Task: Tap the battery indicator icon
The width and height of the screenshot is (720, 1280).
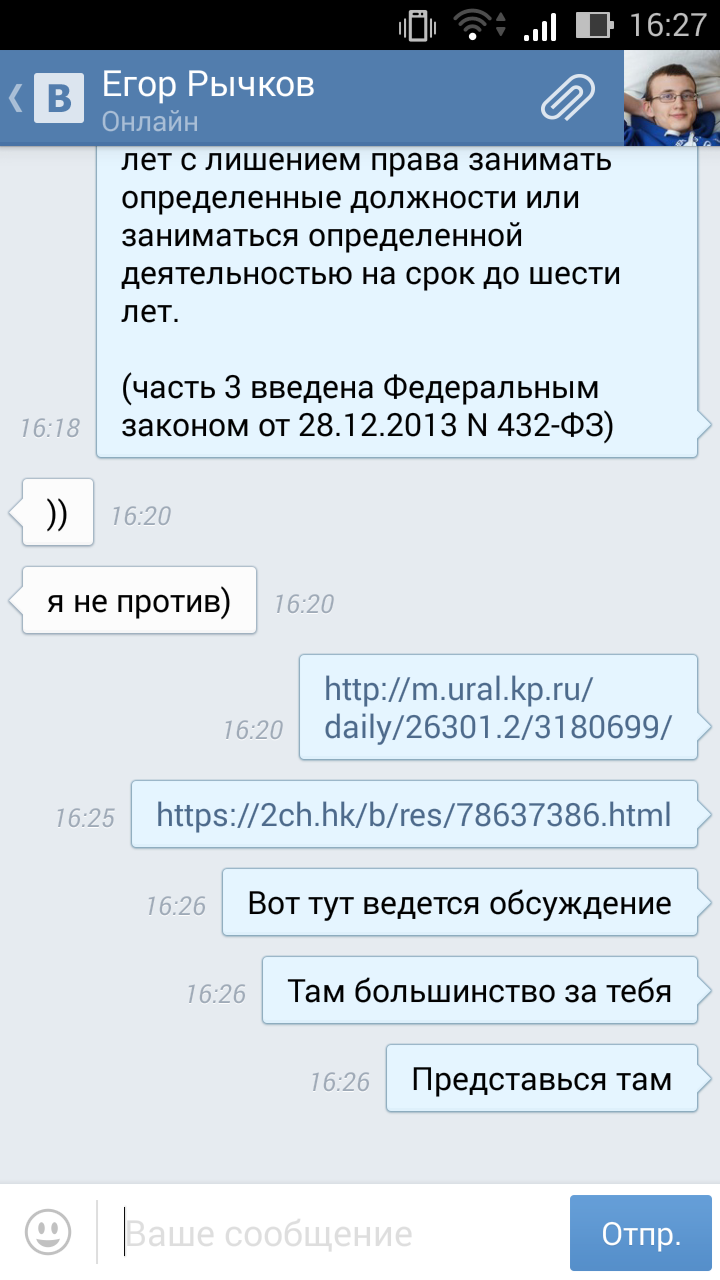Action: (x=594, y=24)
